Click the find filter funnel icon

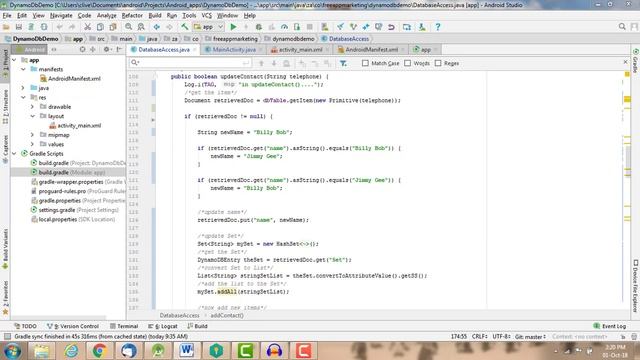coord(343,63)
